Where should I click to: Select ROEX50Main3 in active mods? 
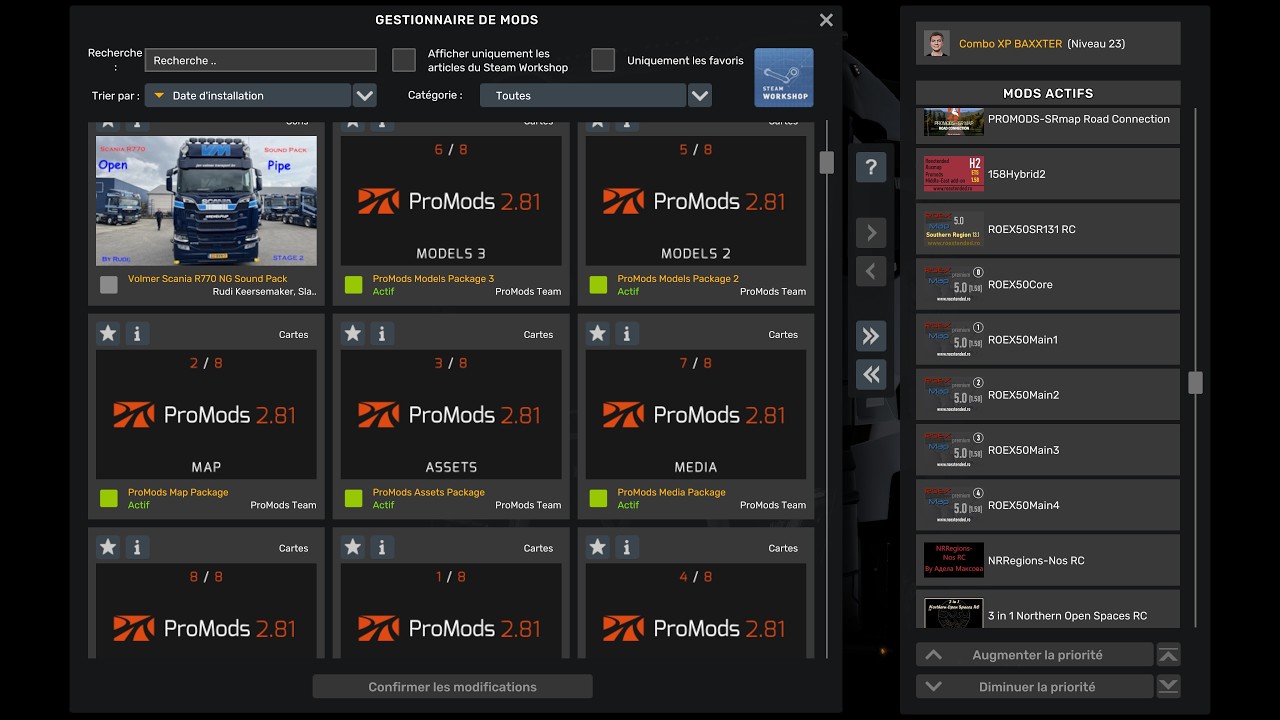(1048, 450)
